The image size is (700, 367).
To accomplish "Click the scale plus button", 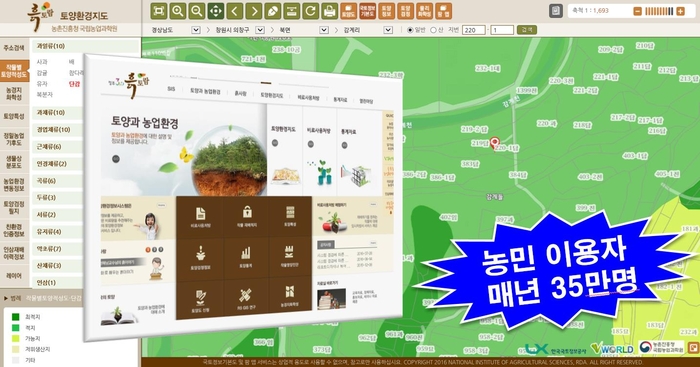I will pyautogui.click(x=680, y=11).
